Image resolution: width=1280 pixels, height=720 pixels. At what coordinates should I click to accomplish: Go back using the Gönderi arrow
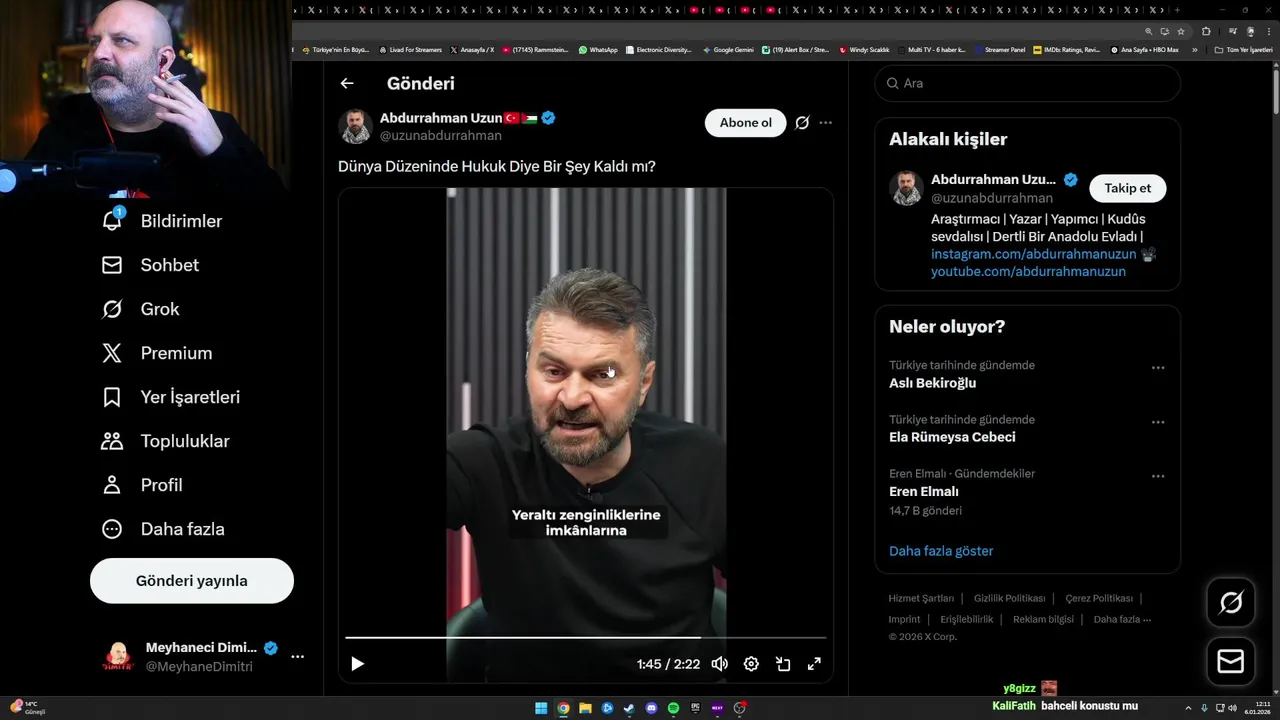click(x=347, y=84)
